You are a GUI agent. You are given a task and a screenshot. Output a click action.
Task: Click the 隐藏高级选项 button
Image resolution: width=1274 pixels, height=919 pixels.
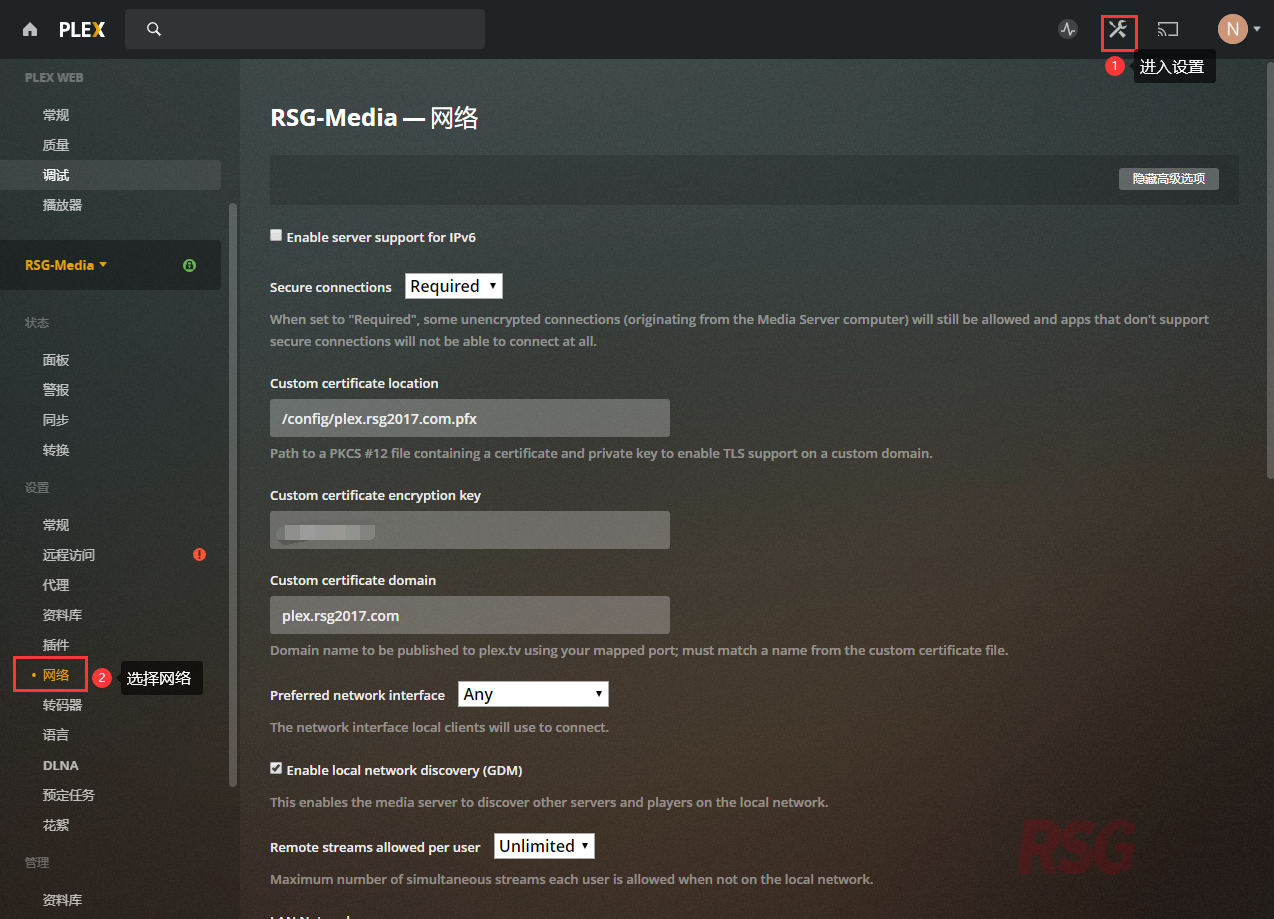coord(1168,179)
